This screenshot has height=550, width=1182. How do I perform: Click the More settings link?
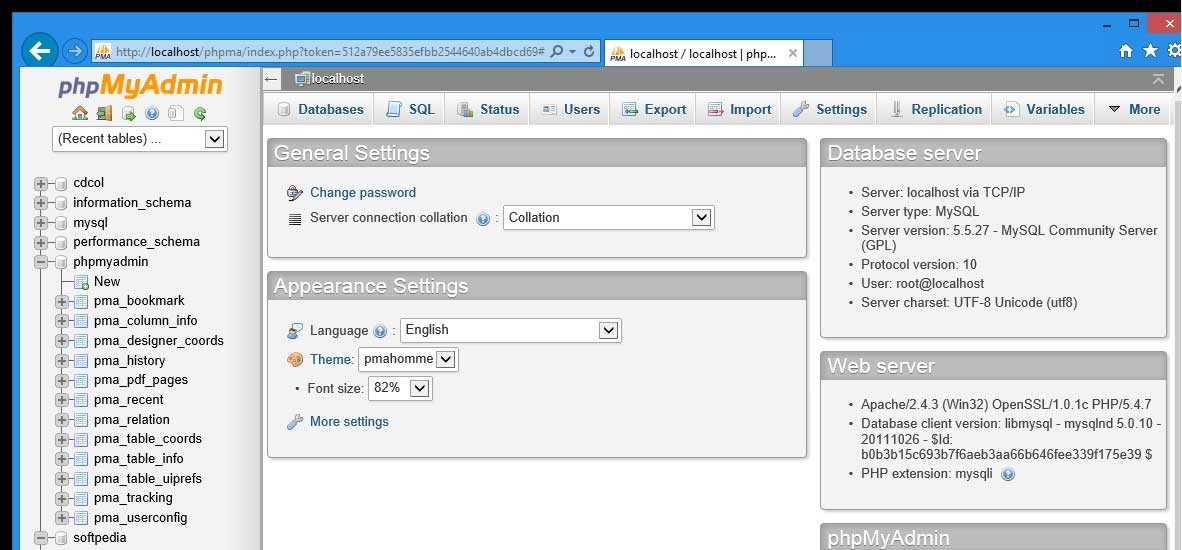point(349,422)
